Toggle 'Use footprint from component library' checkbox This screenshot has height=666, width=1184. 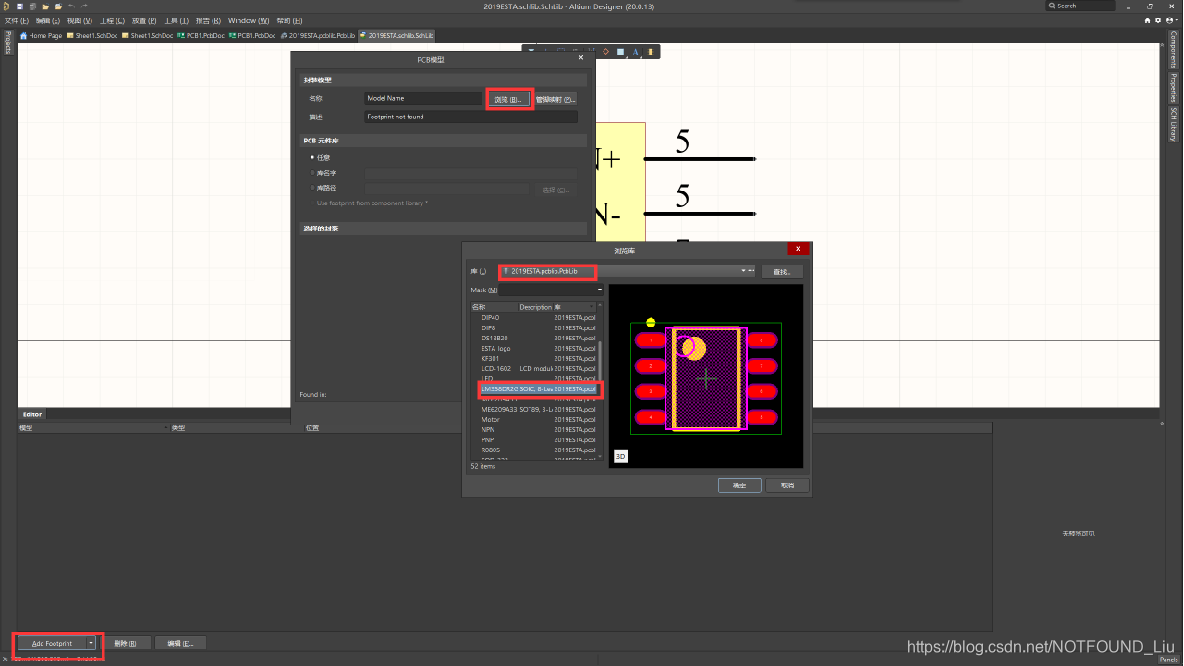pos(312,203)
